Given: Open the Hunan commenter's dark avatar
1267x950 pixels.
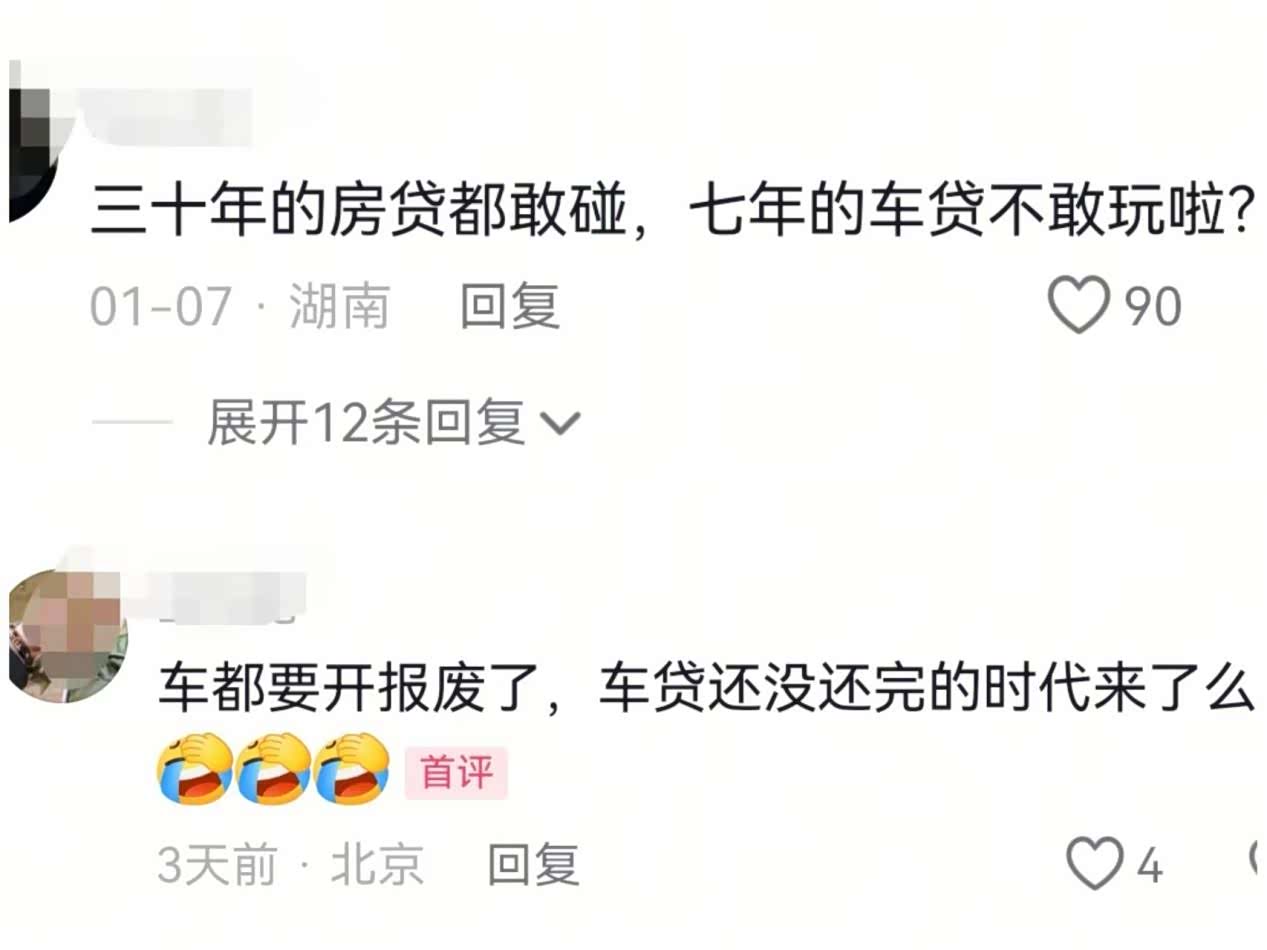Looking at the screenshot, I should tap(35, 140).
